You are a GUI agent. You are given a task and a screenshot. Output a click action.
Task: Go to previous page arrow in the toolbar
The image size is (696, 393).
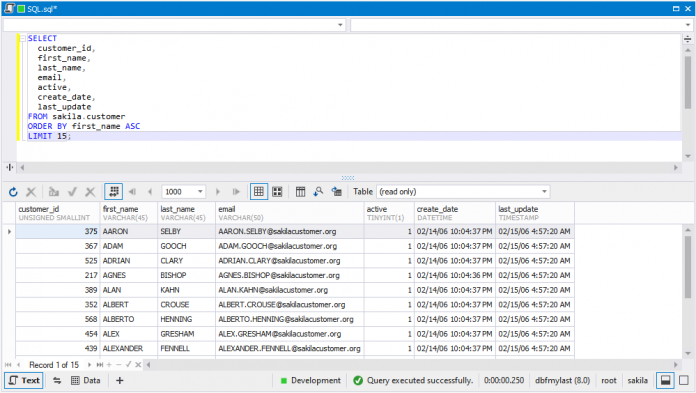tap(150, 192)
